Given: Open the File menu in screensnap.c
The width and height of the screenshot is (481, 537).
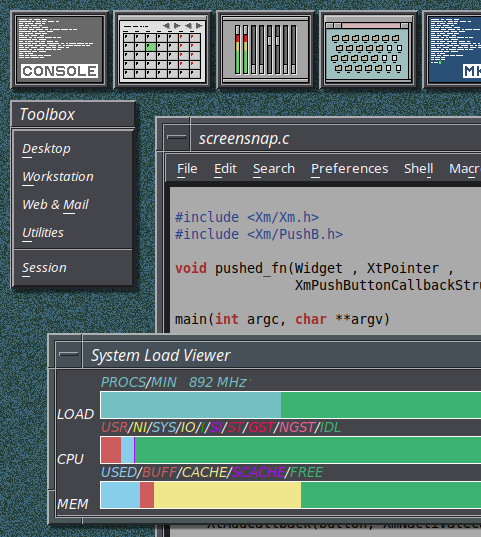Looking at the screenshot, I should point(187,169).
